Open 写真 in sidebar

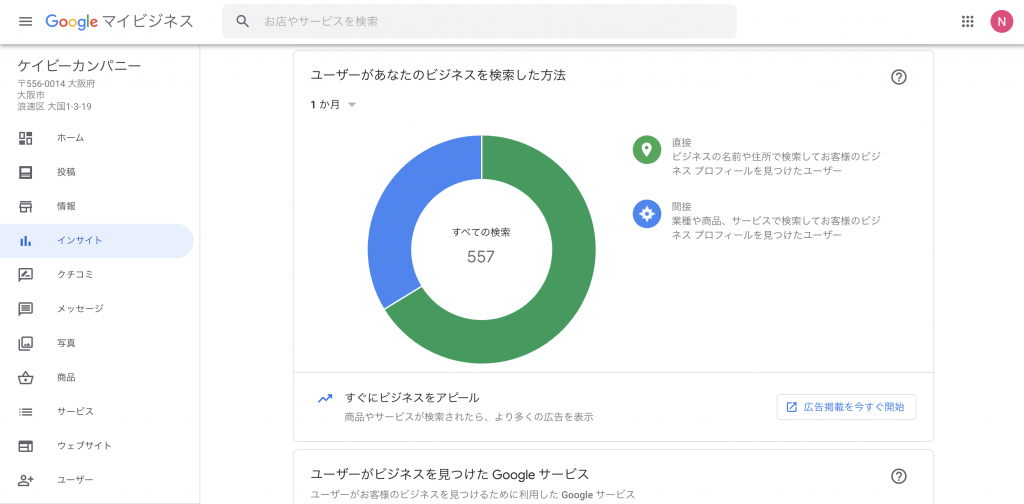point(97,343)
